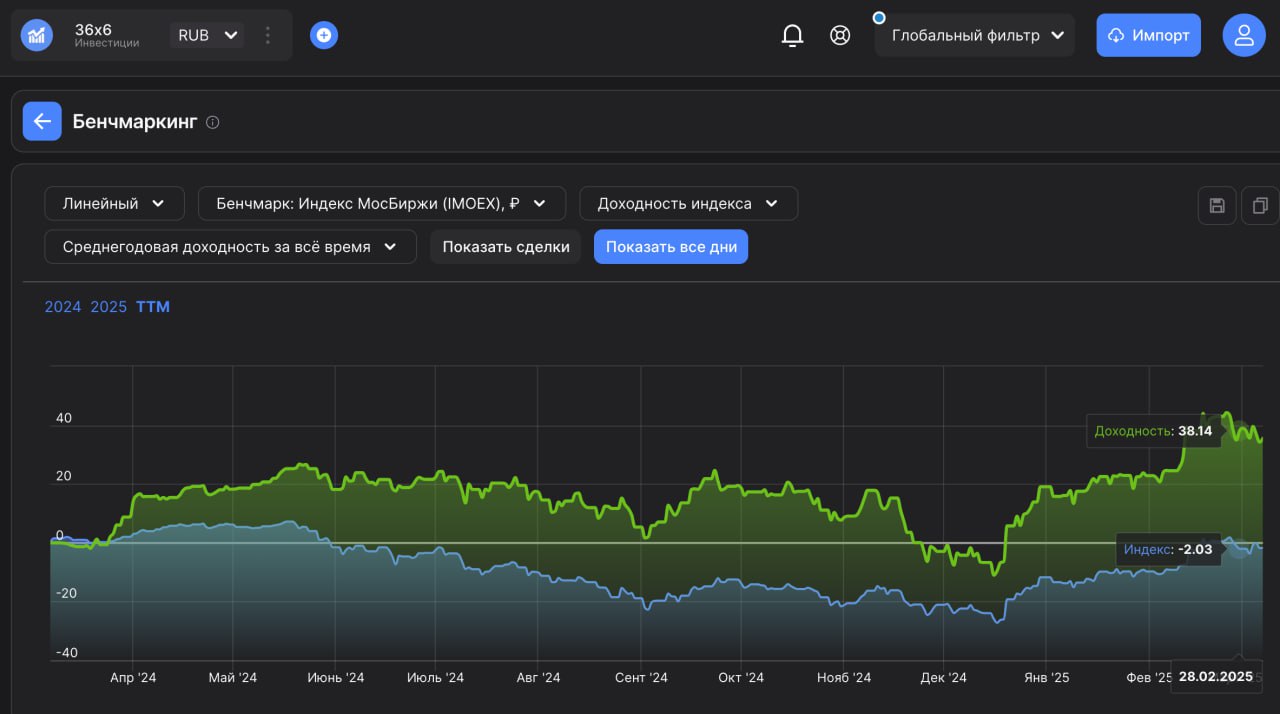The image size is (1280, 714).
Task: Toggle the Показать все дни button
Action: (670, 247)
